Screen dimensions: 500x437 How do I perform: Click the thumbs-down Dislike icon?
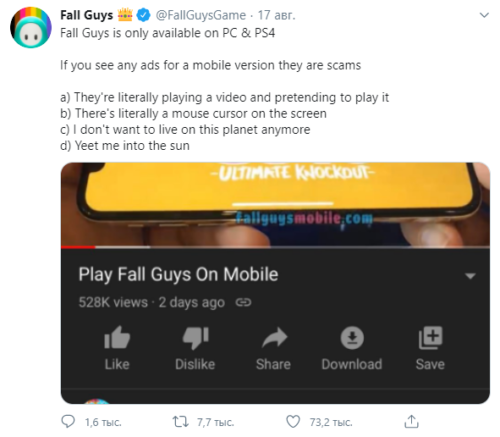pos(195,338)
